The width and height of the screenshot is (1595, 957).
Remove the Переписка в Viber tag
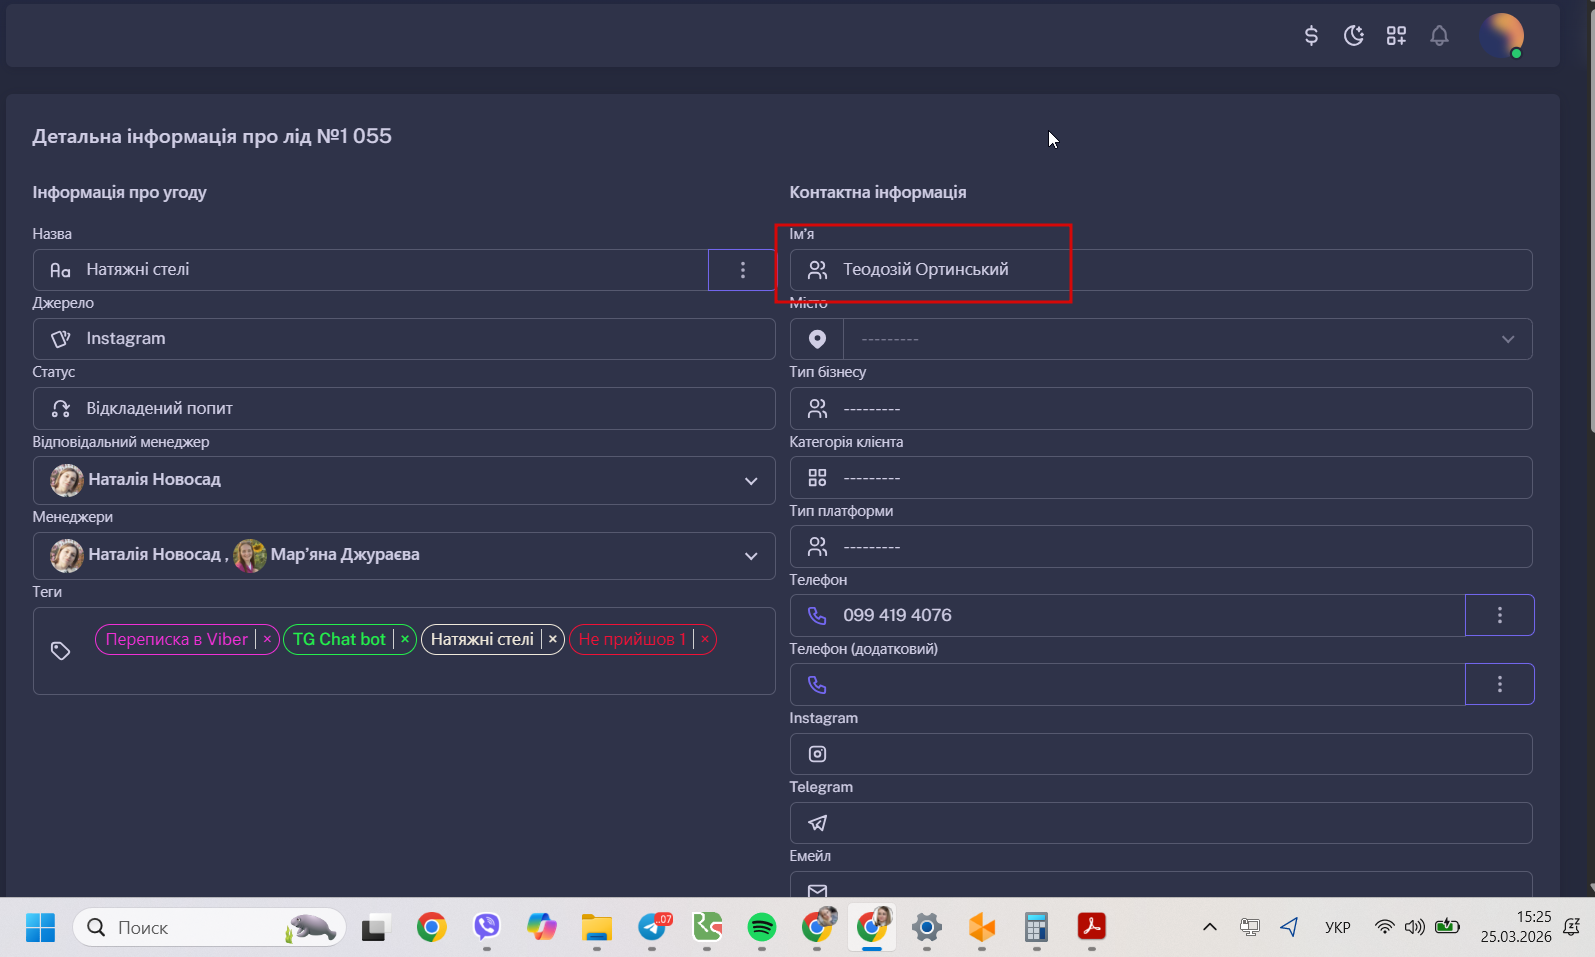267,639
